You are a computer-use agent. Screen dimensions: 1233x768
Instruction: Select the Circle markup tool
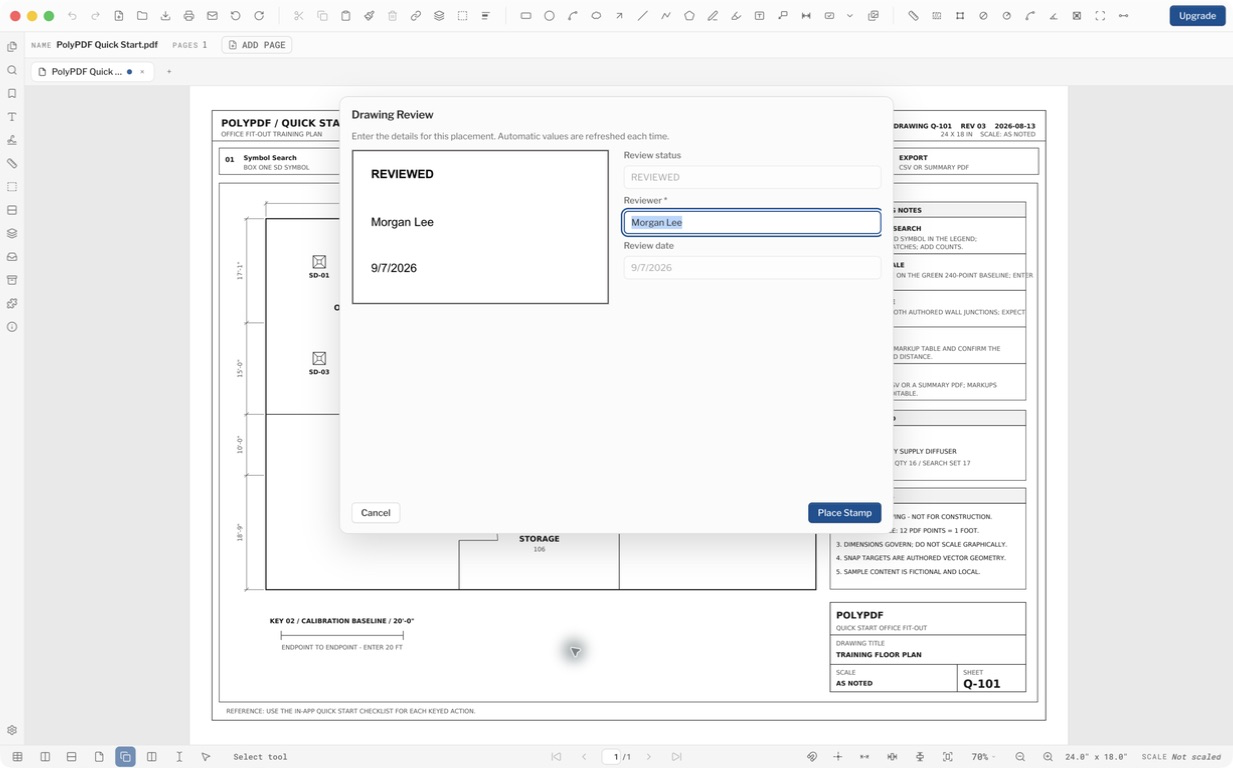(x=549, y=16)
